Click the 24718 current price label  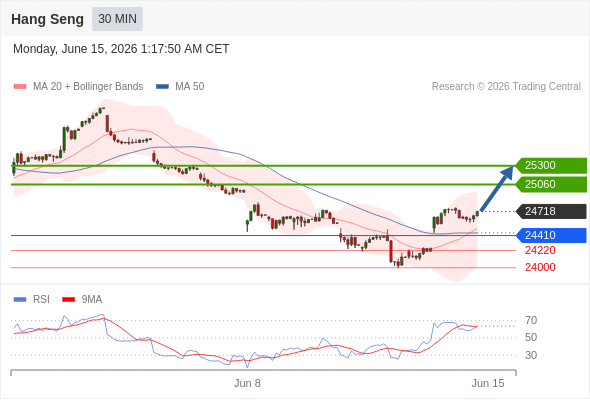coord(551,211)
